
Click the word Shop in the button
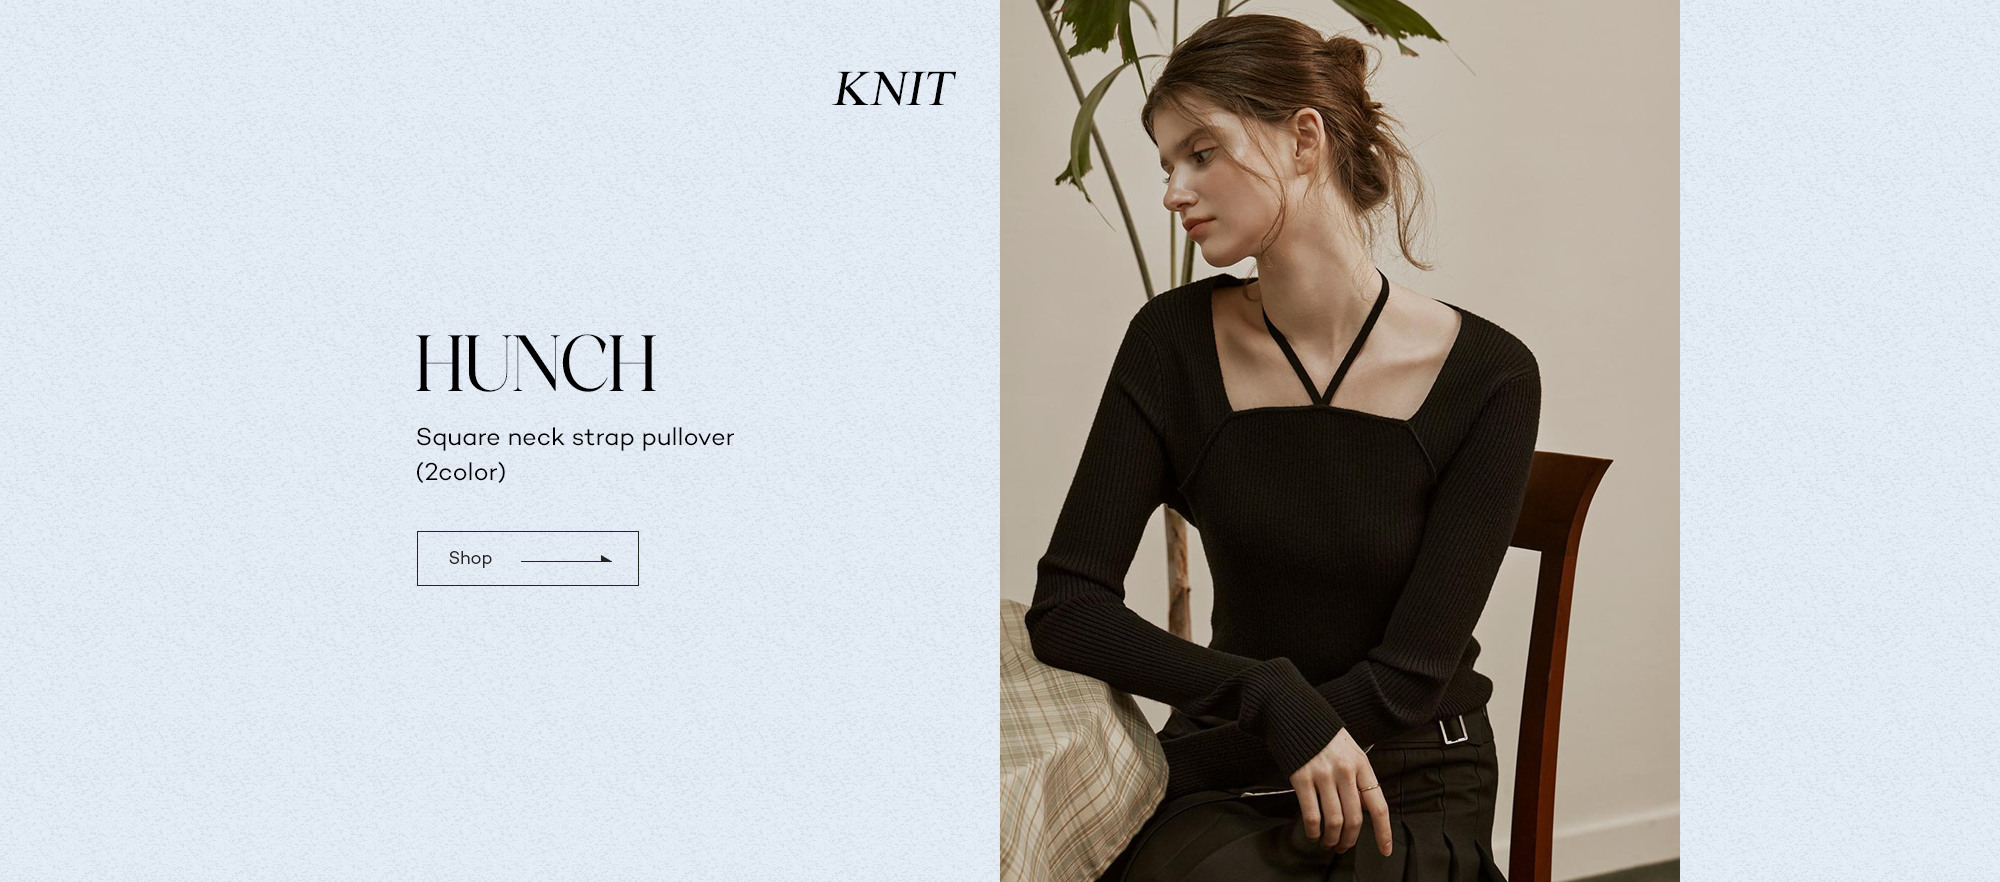click(470, 558)
